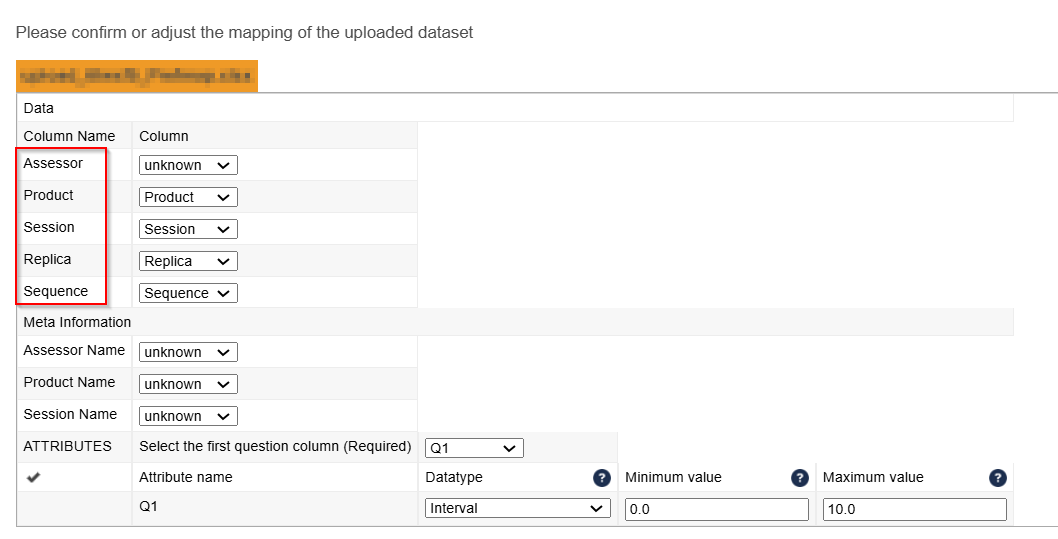Click the Maximum value field showing 10.0
Image resolution: width=1058 pixels, height=539 pixels.
pos(914,509)
